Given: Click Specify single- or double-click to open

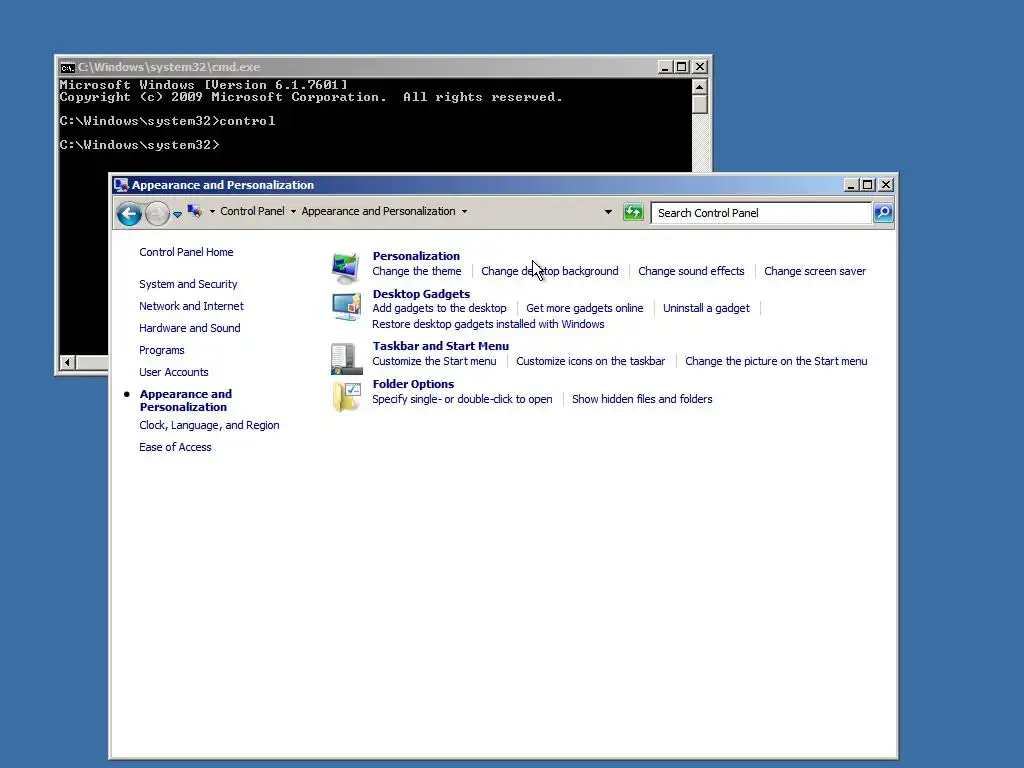Looking at the screenshot, I should point(462,399).
